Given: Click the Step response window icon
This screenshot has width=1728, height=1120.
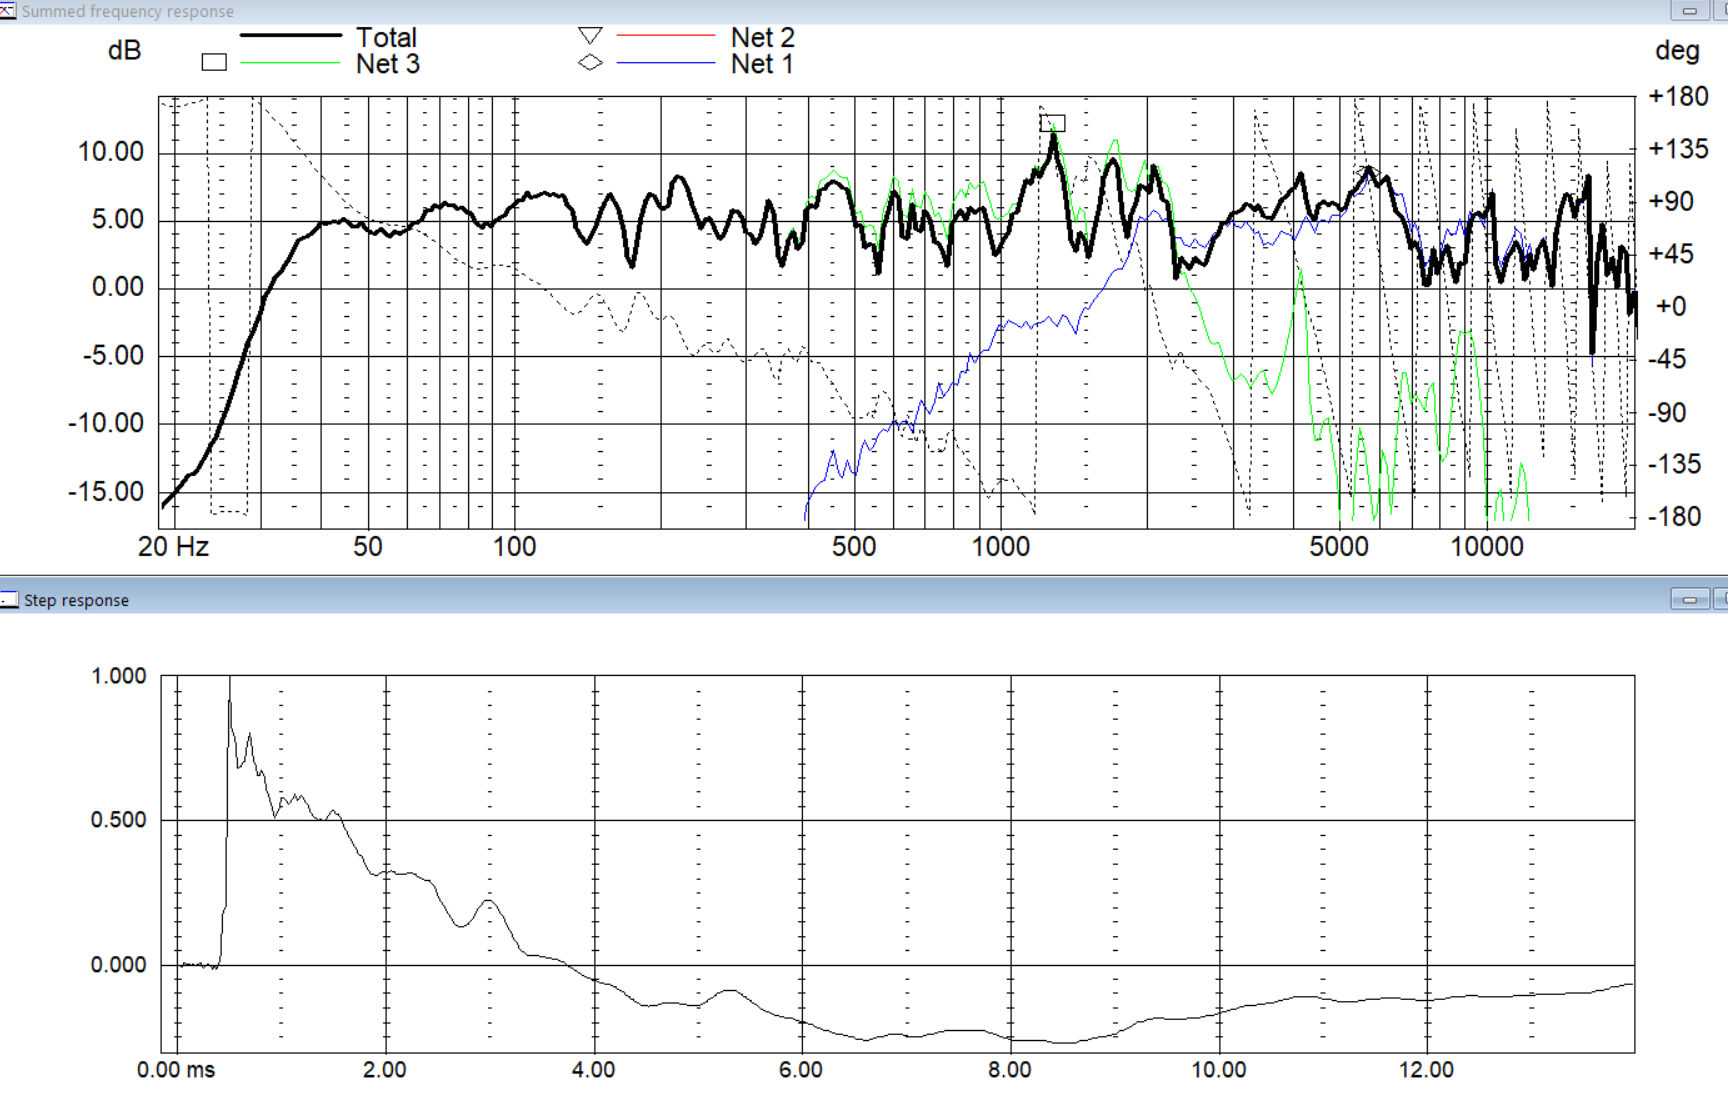Looking at the screenshot, I should pos(9,600).
